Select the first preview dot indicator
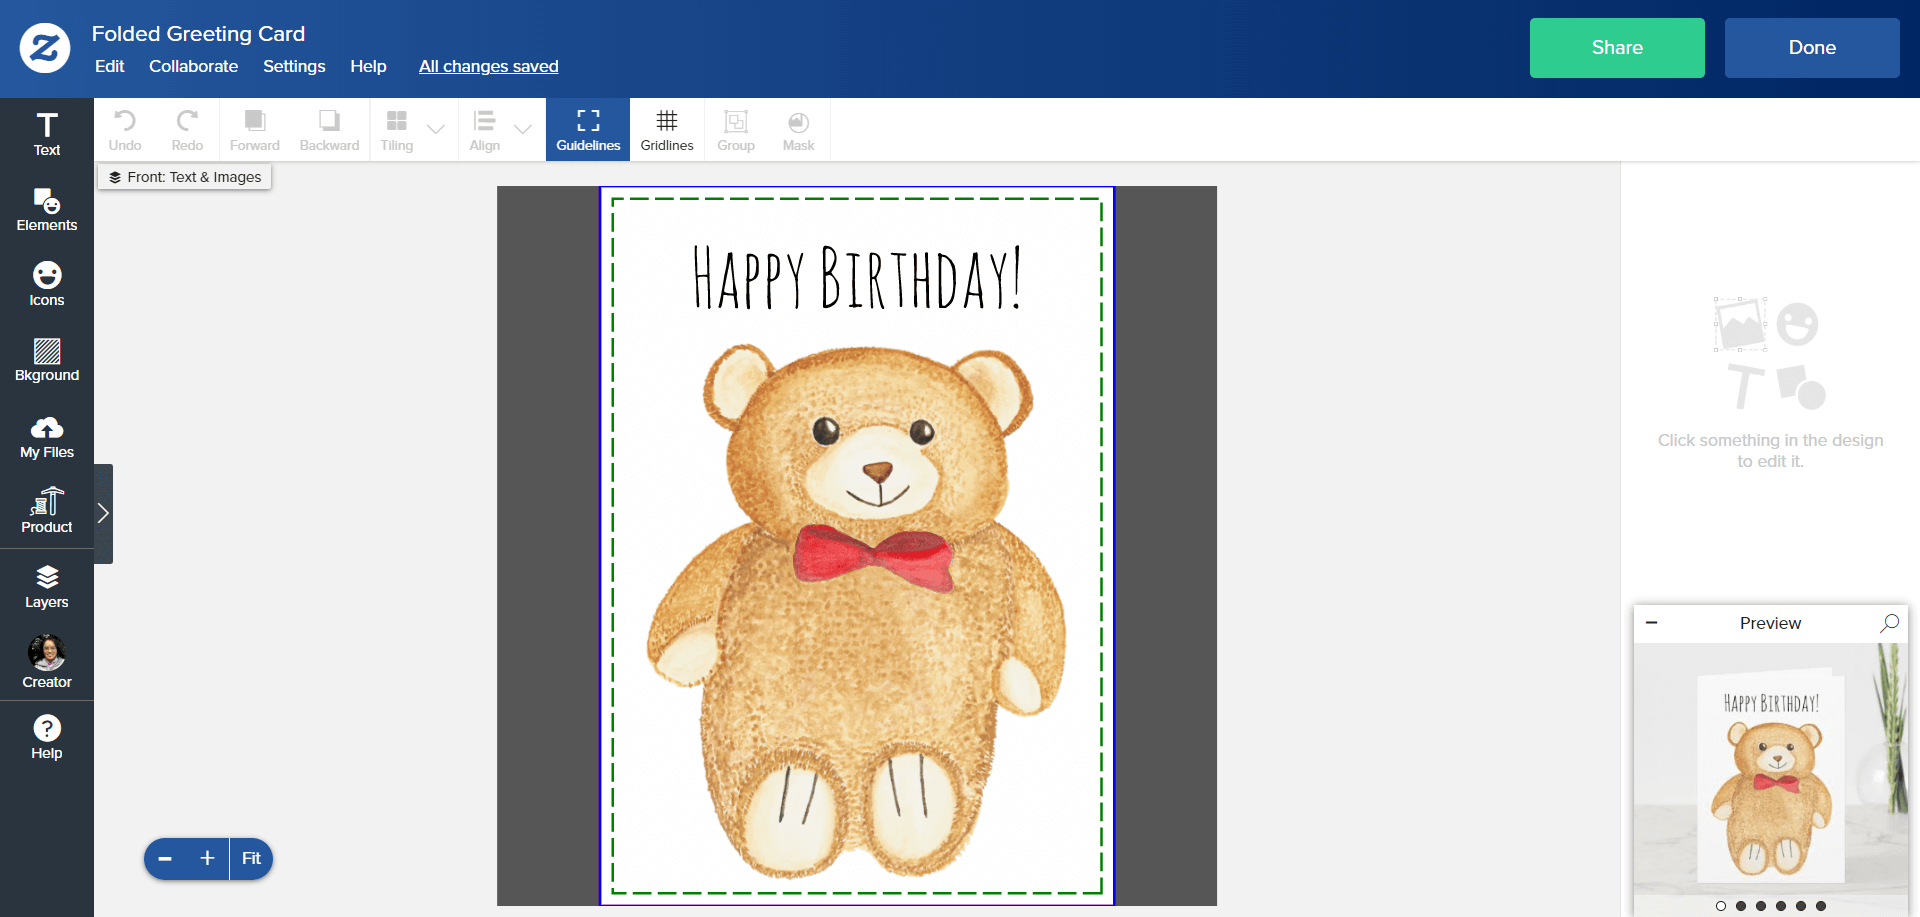Screen dimensions: 1920x917 (1720, 906)
